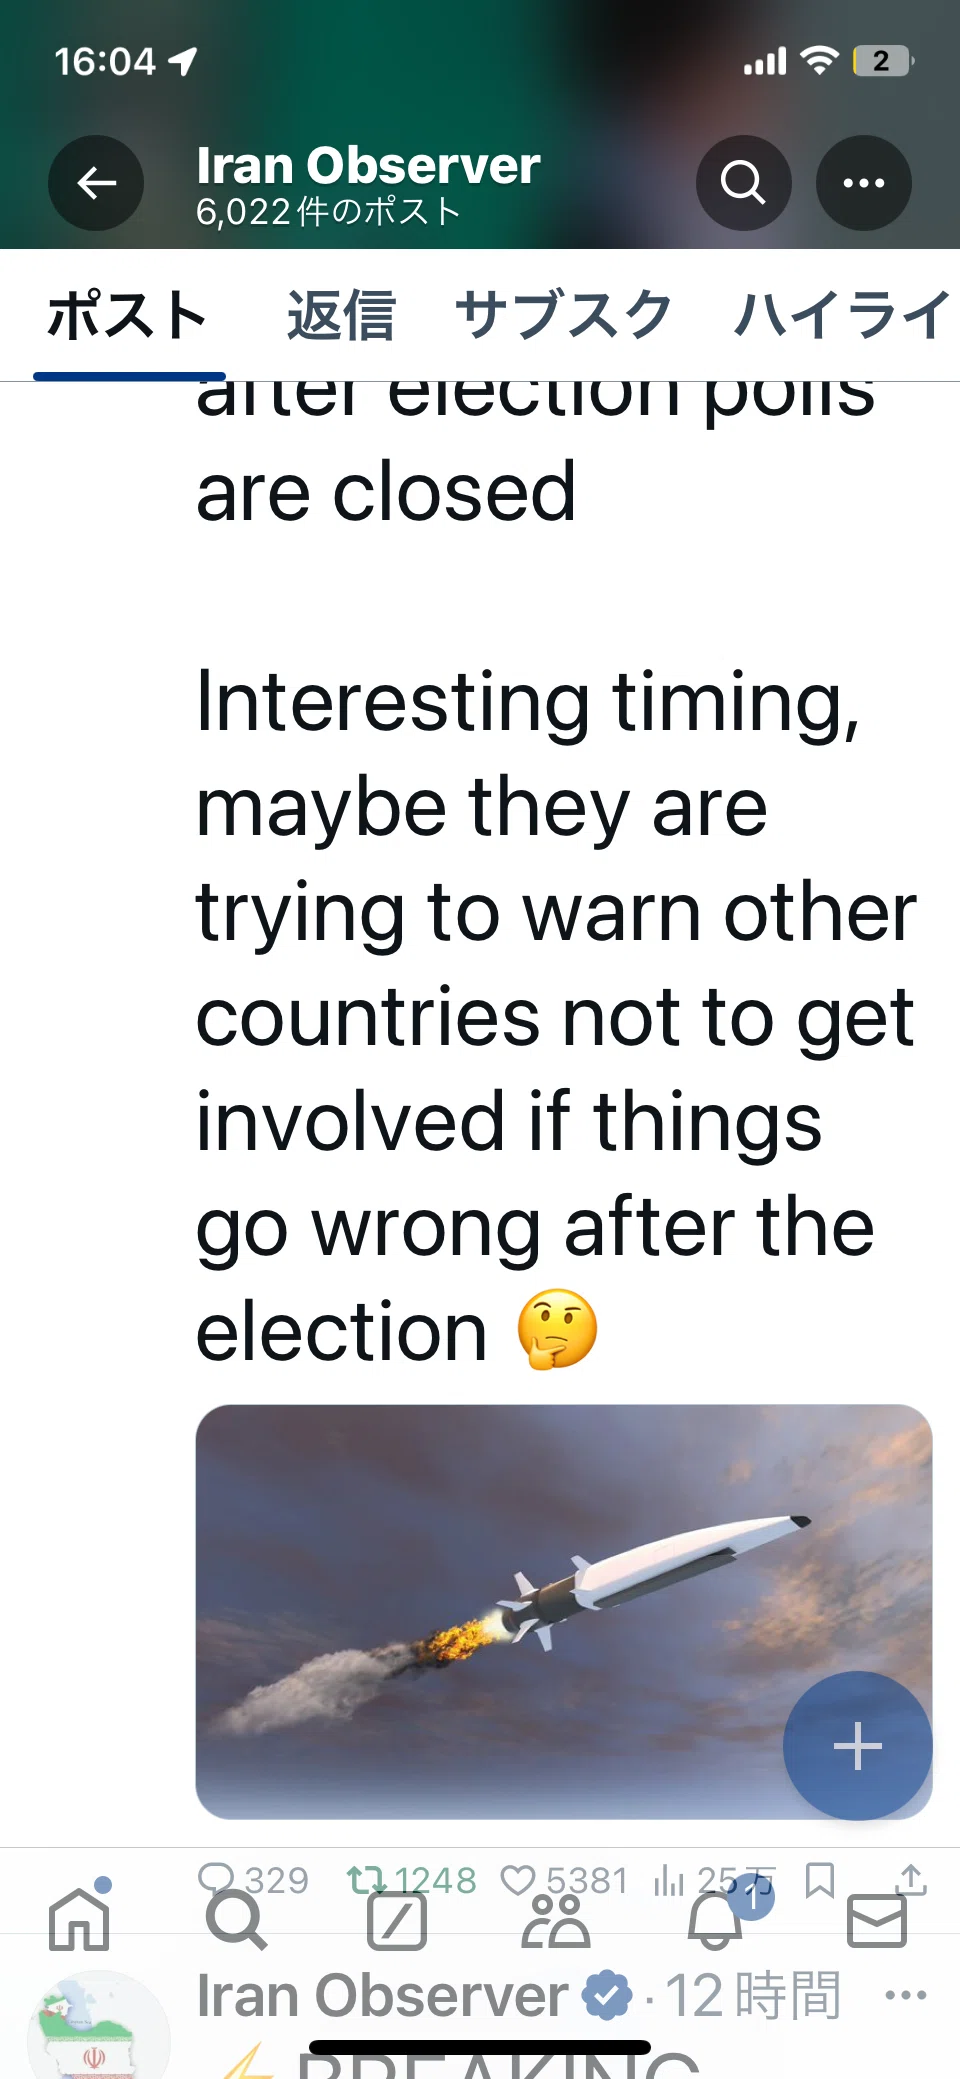Open the three-dot profile options menu
The image size is (960, 2079).
[864, 183]
